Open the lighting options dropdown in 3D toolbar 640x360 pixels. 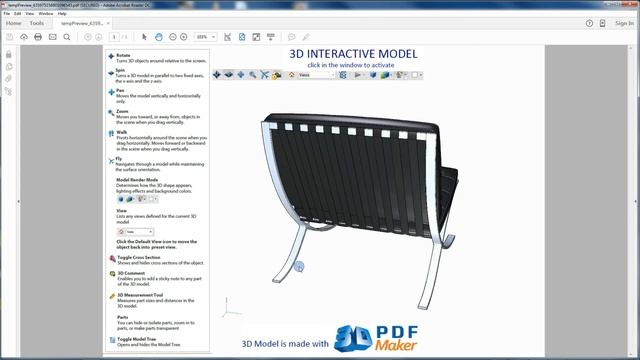(x=401, y=75)
